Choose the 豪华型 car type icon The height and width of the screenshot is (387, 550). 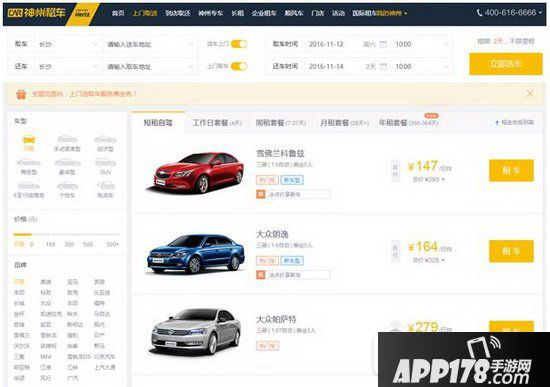(67, 162)
